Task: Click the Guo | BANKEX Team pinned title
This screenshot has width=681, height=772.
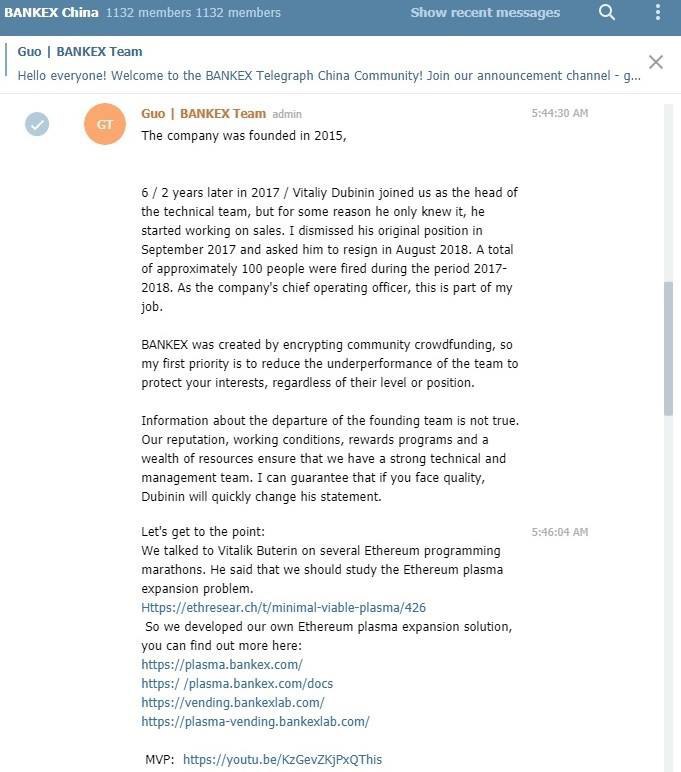Action: click(x=80, y=51)
